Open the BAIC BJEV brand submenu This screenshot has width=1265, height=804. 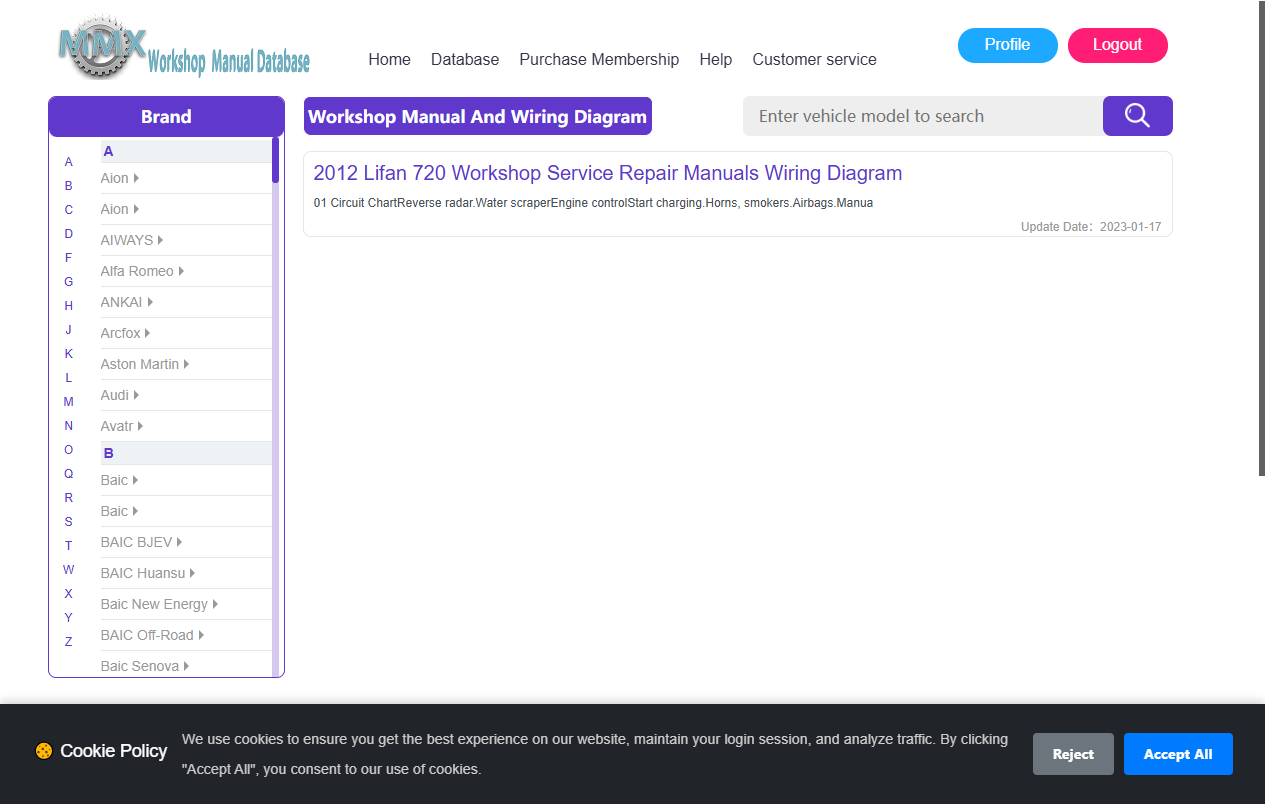[141, 542]
